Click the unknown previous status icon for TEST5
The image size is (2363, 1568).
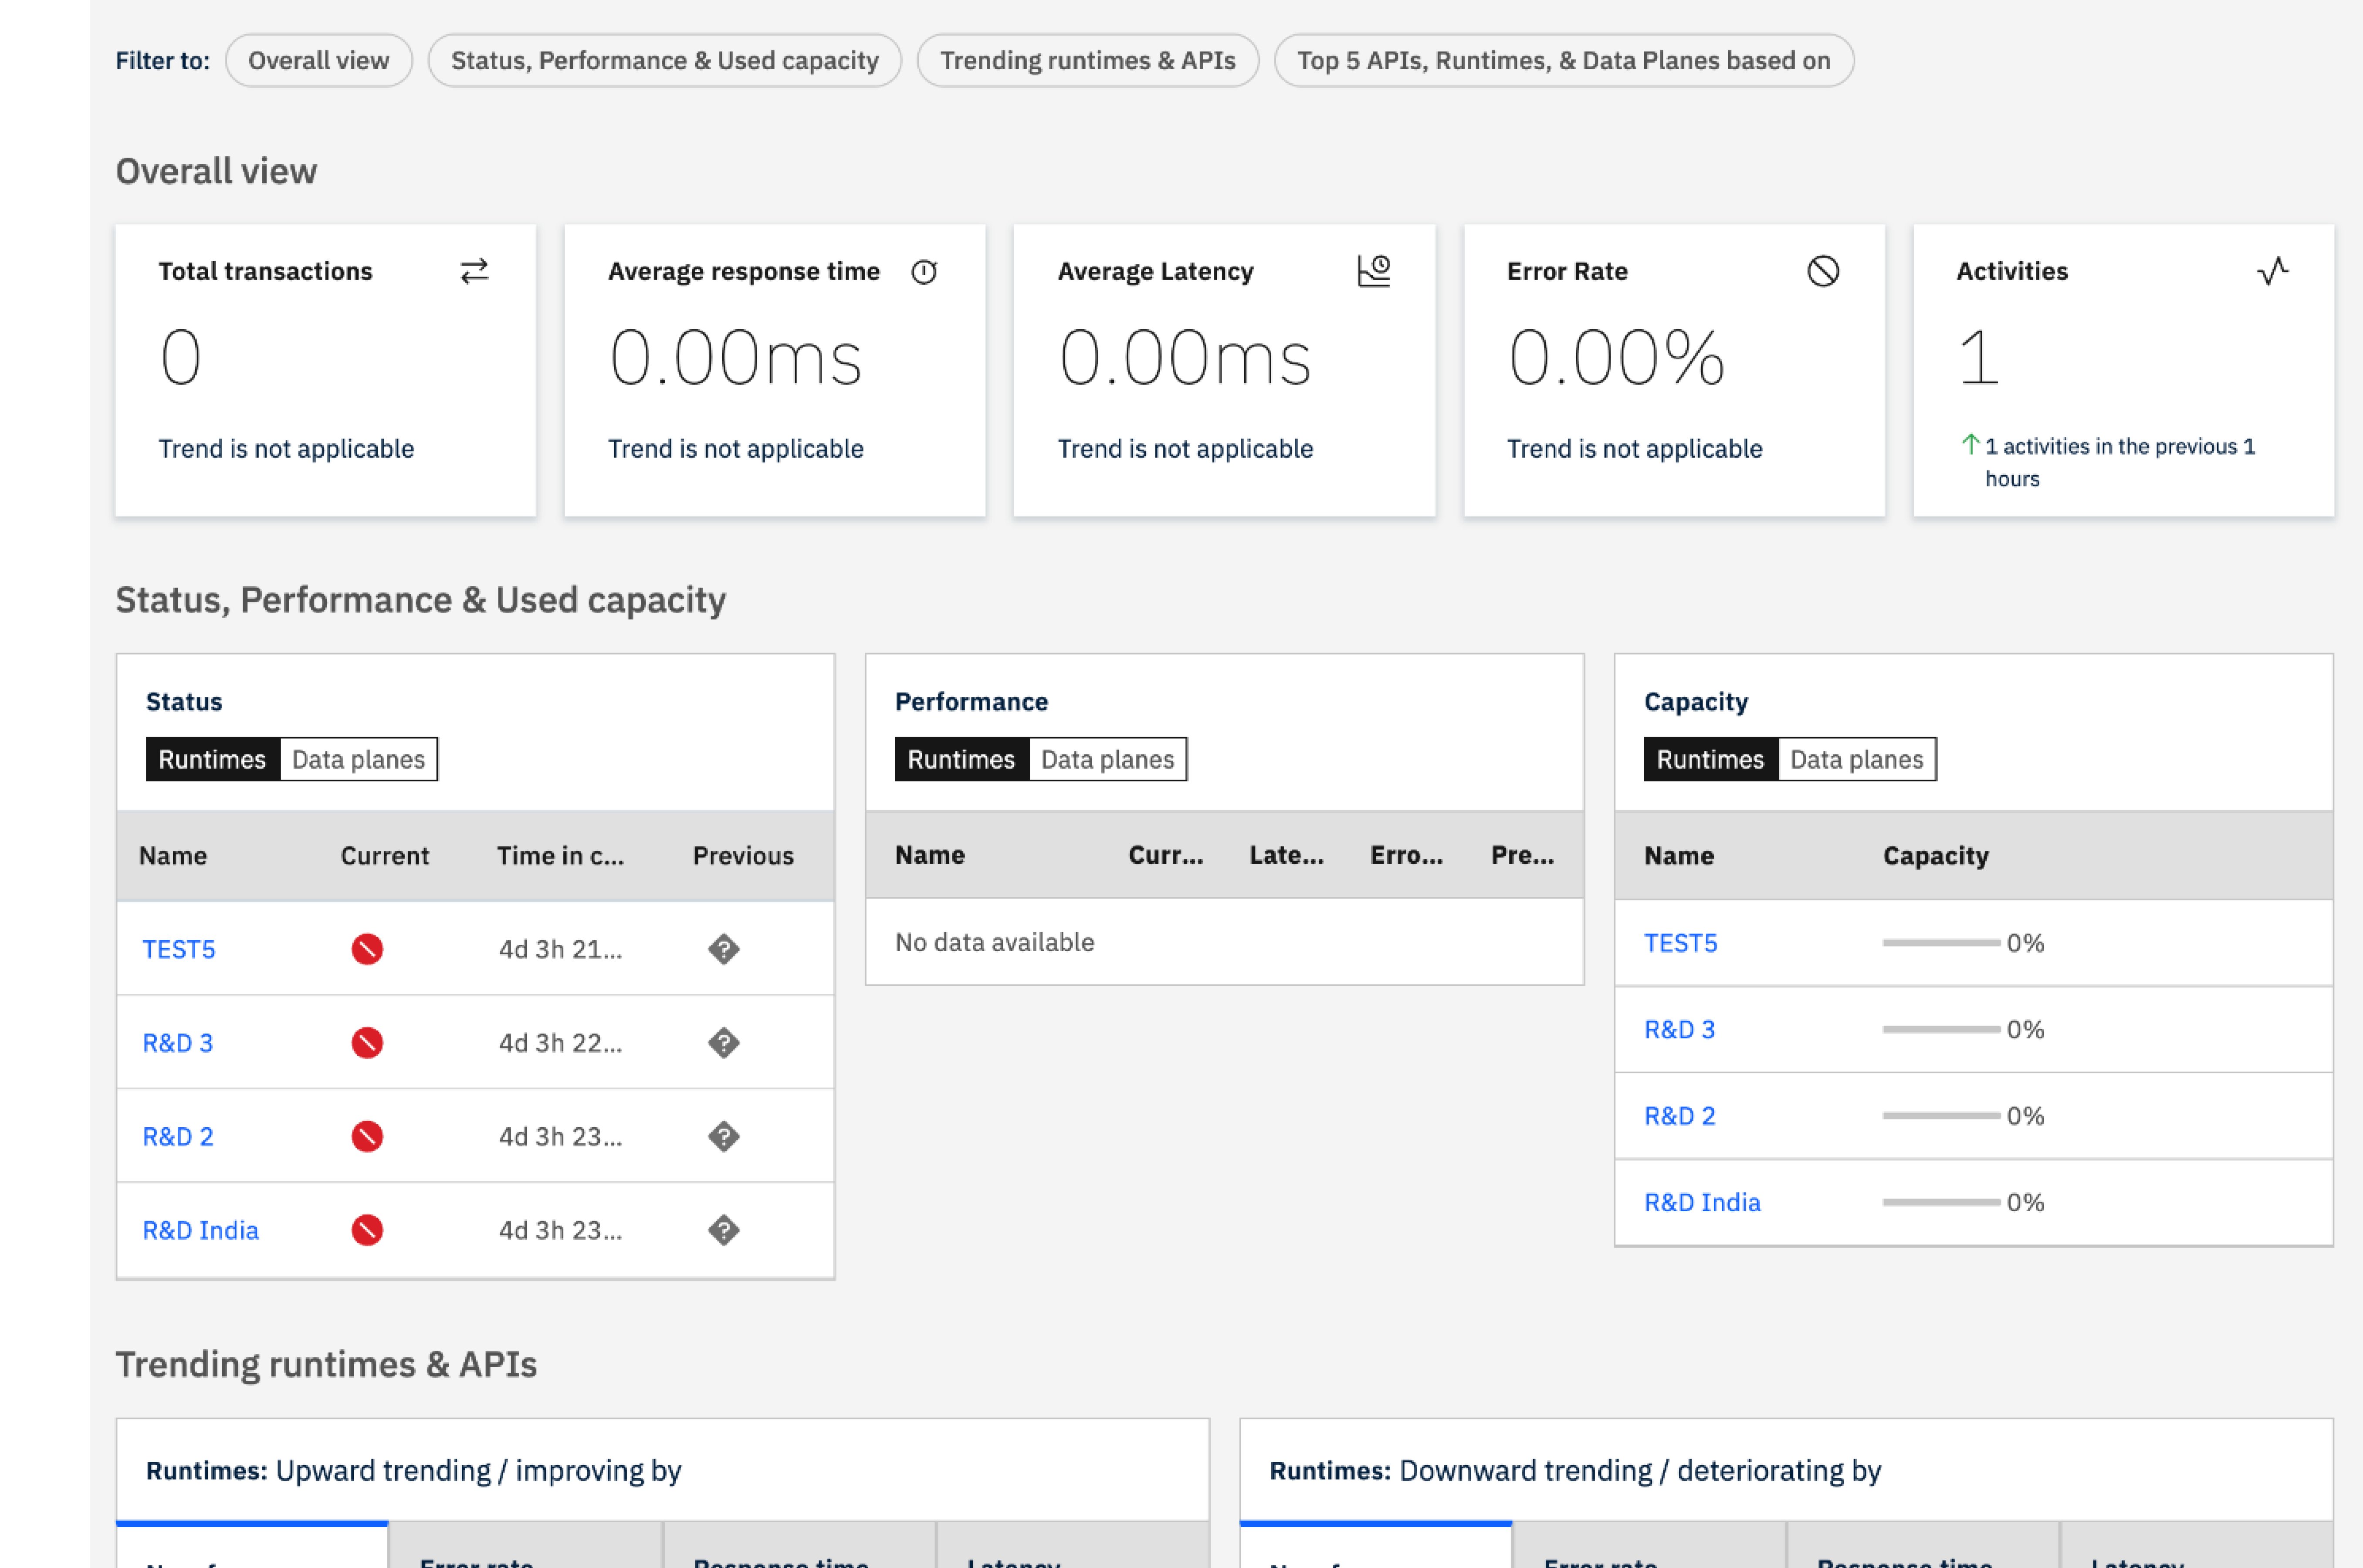(724, 949)
